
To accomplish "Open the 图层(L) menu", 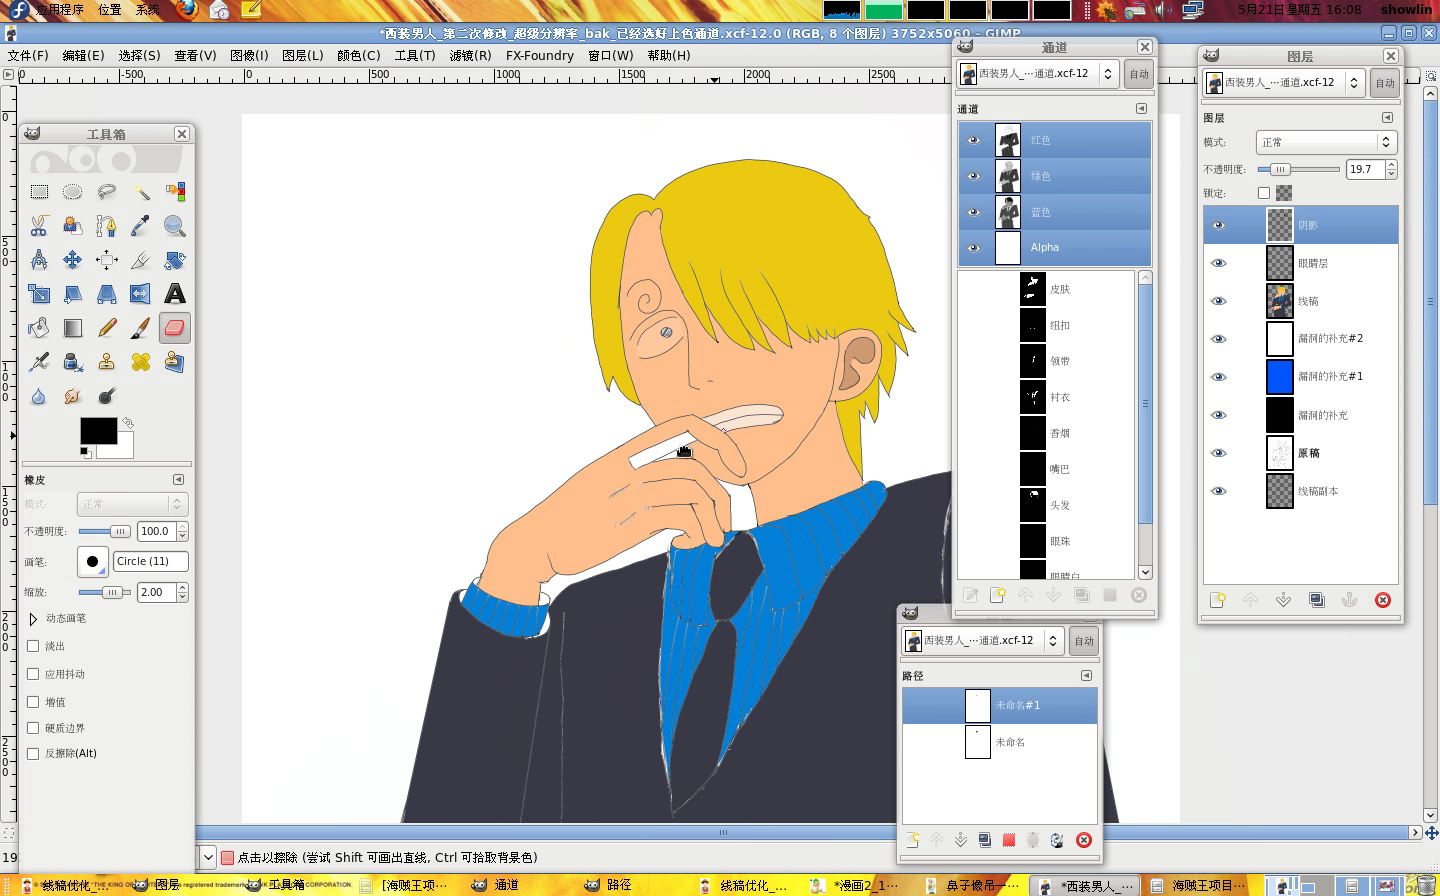I will (303, 55).
